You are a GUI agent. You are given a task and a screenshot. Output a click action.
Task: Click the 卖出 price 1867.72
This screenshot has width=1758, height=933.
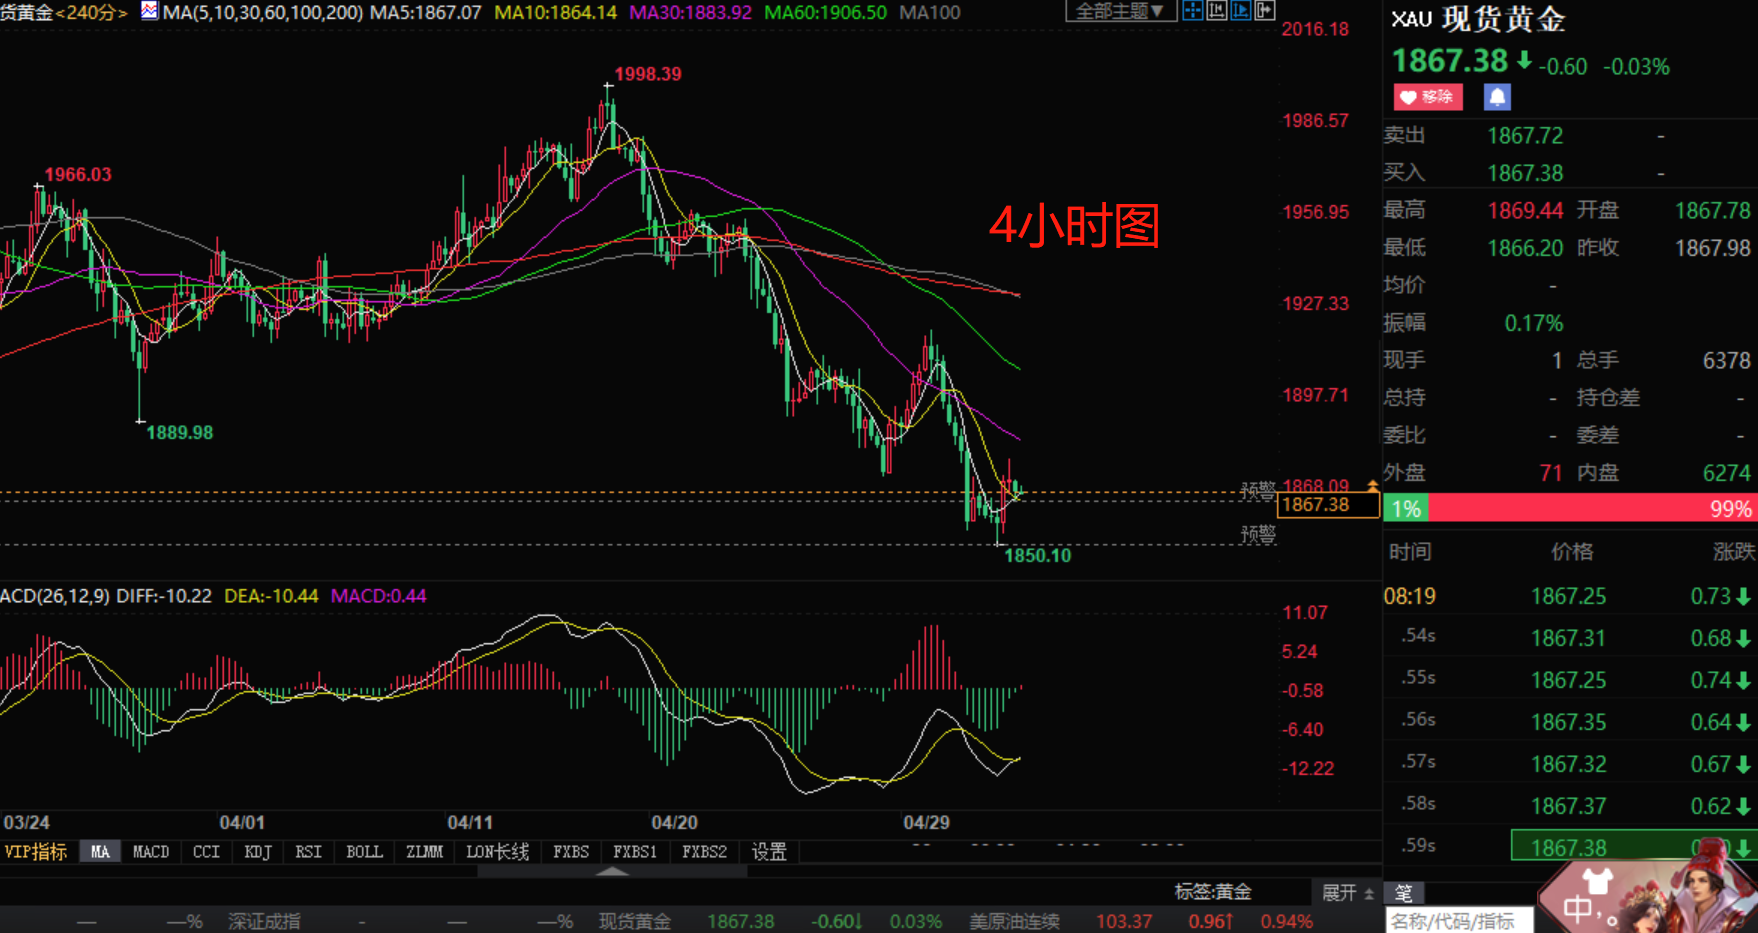point(1525,136)
